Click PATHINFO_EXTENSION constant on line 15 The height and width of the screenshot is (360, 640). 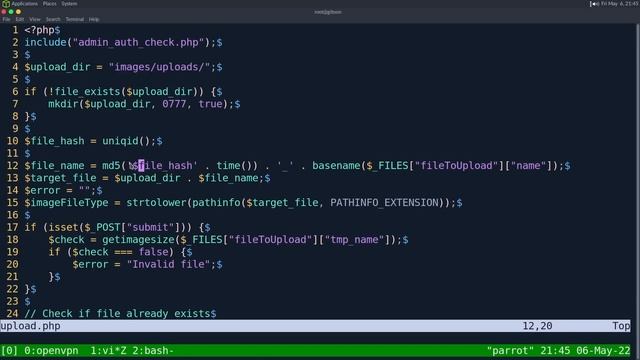pos(384,202)
